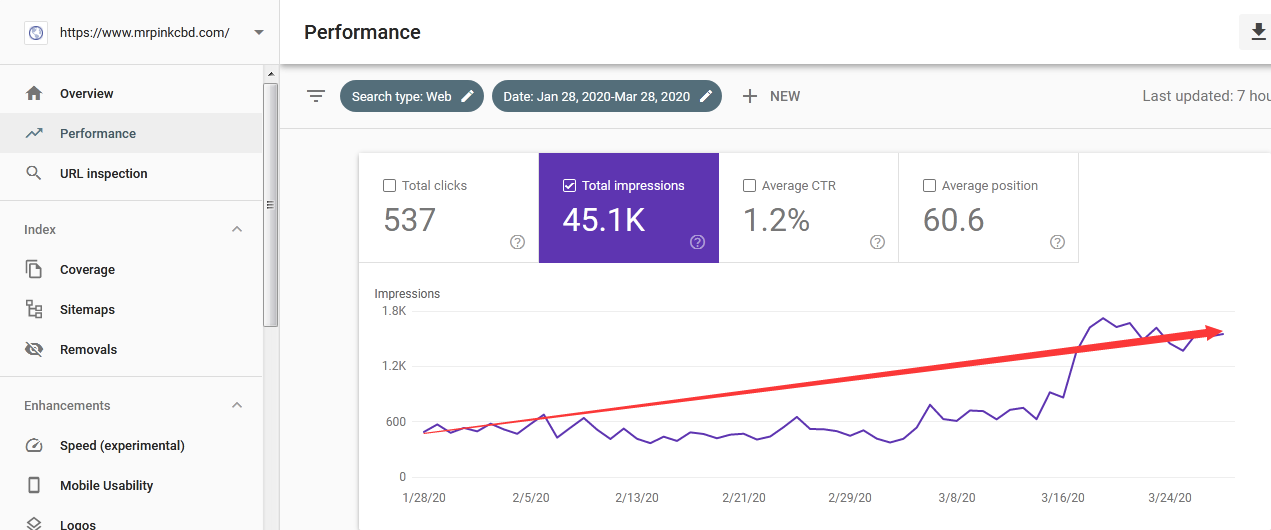Click help icon on Total impressions card
The height and width of the screenshot is (530, 1271).
[x=697, y=242]
